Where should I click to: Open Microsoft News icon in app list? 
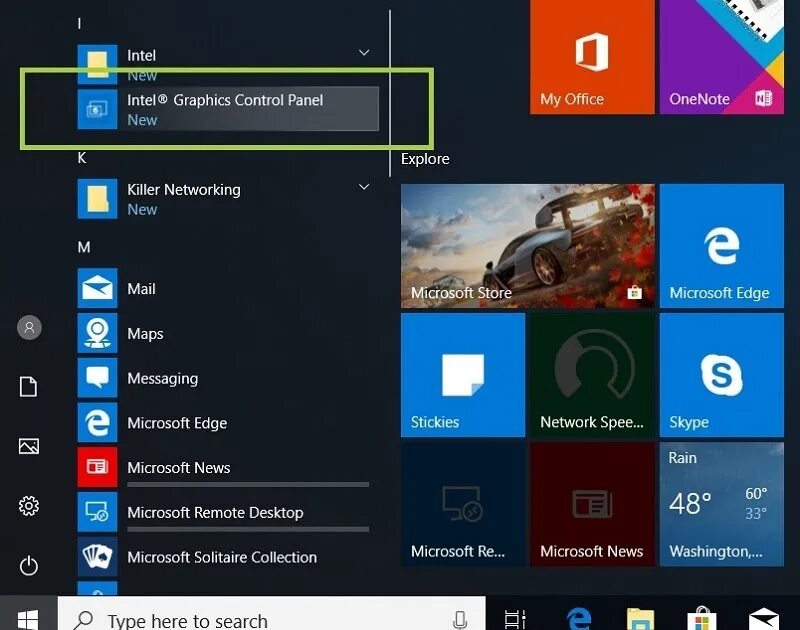click(97, 467)
